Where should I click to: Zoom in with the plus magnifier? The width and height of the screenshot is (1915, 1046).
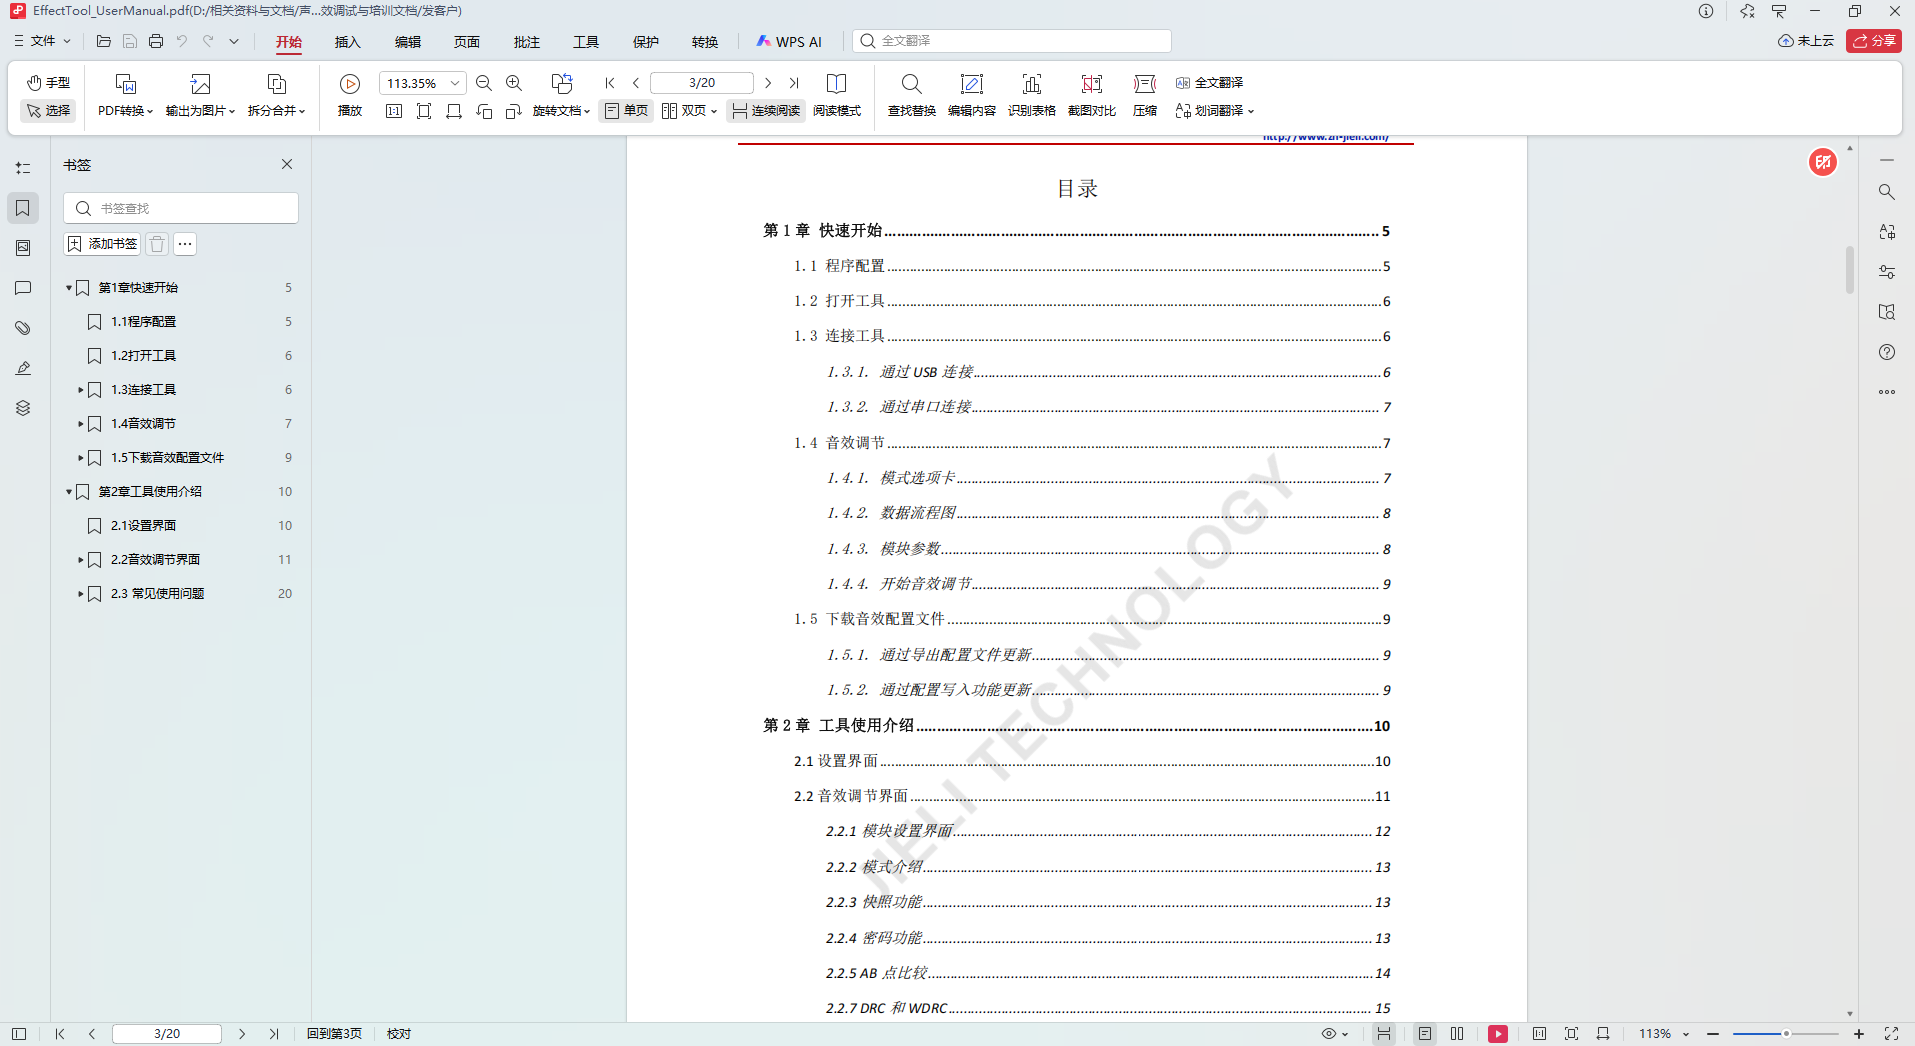(514, 83)
